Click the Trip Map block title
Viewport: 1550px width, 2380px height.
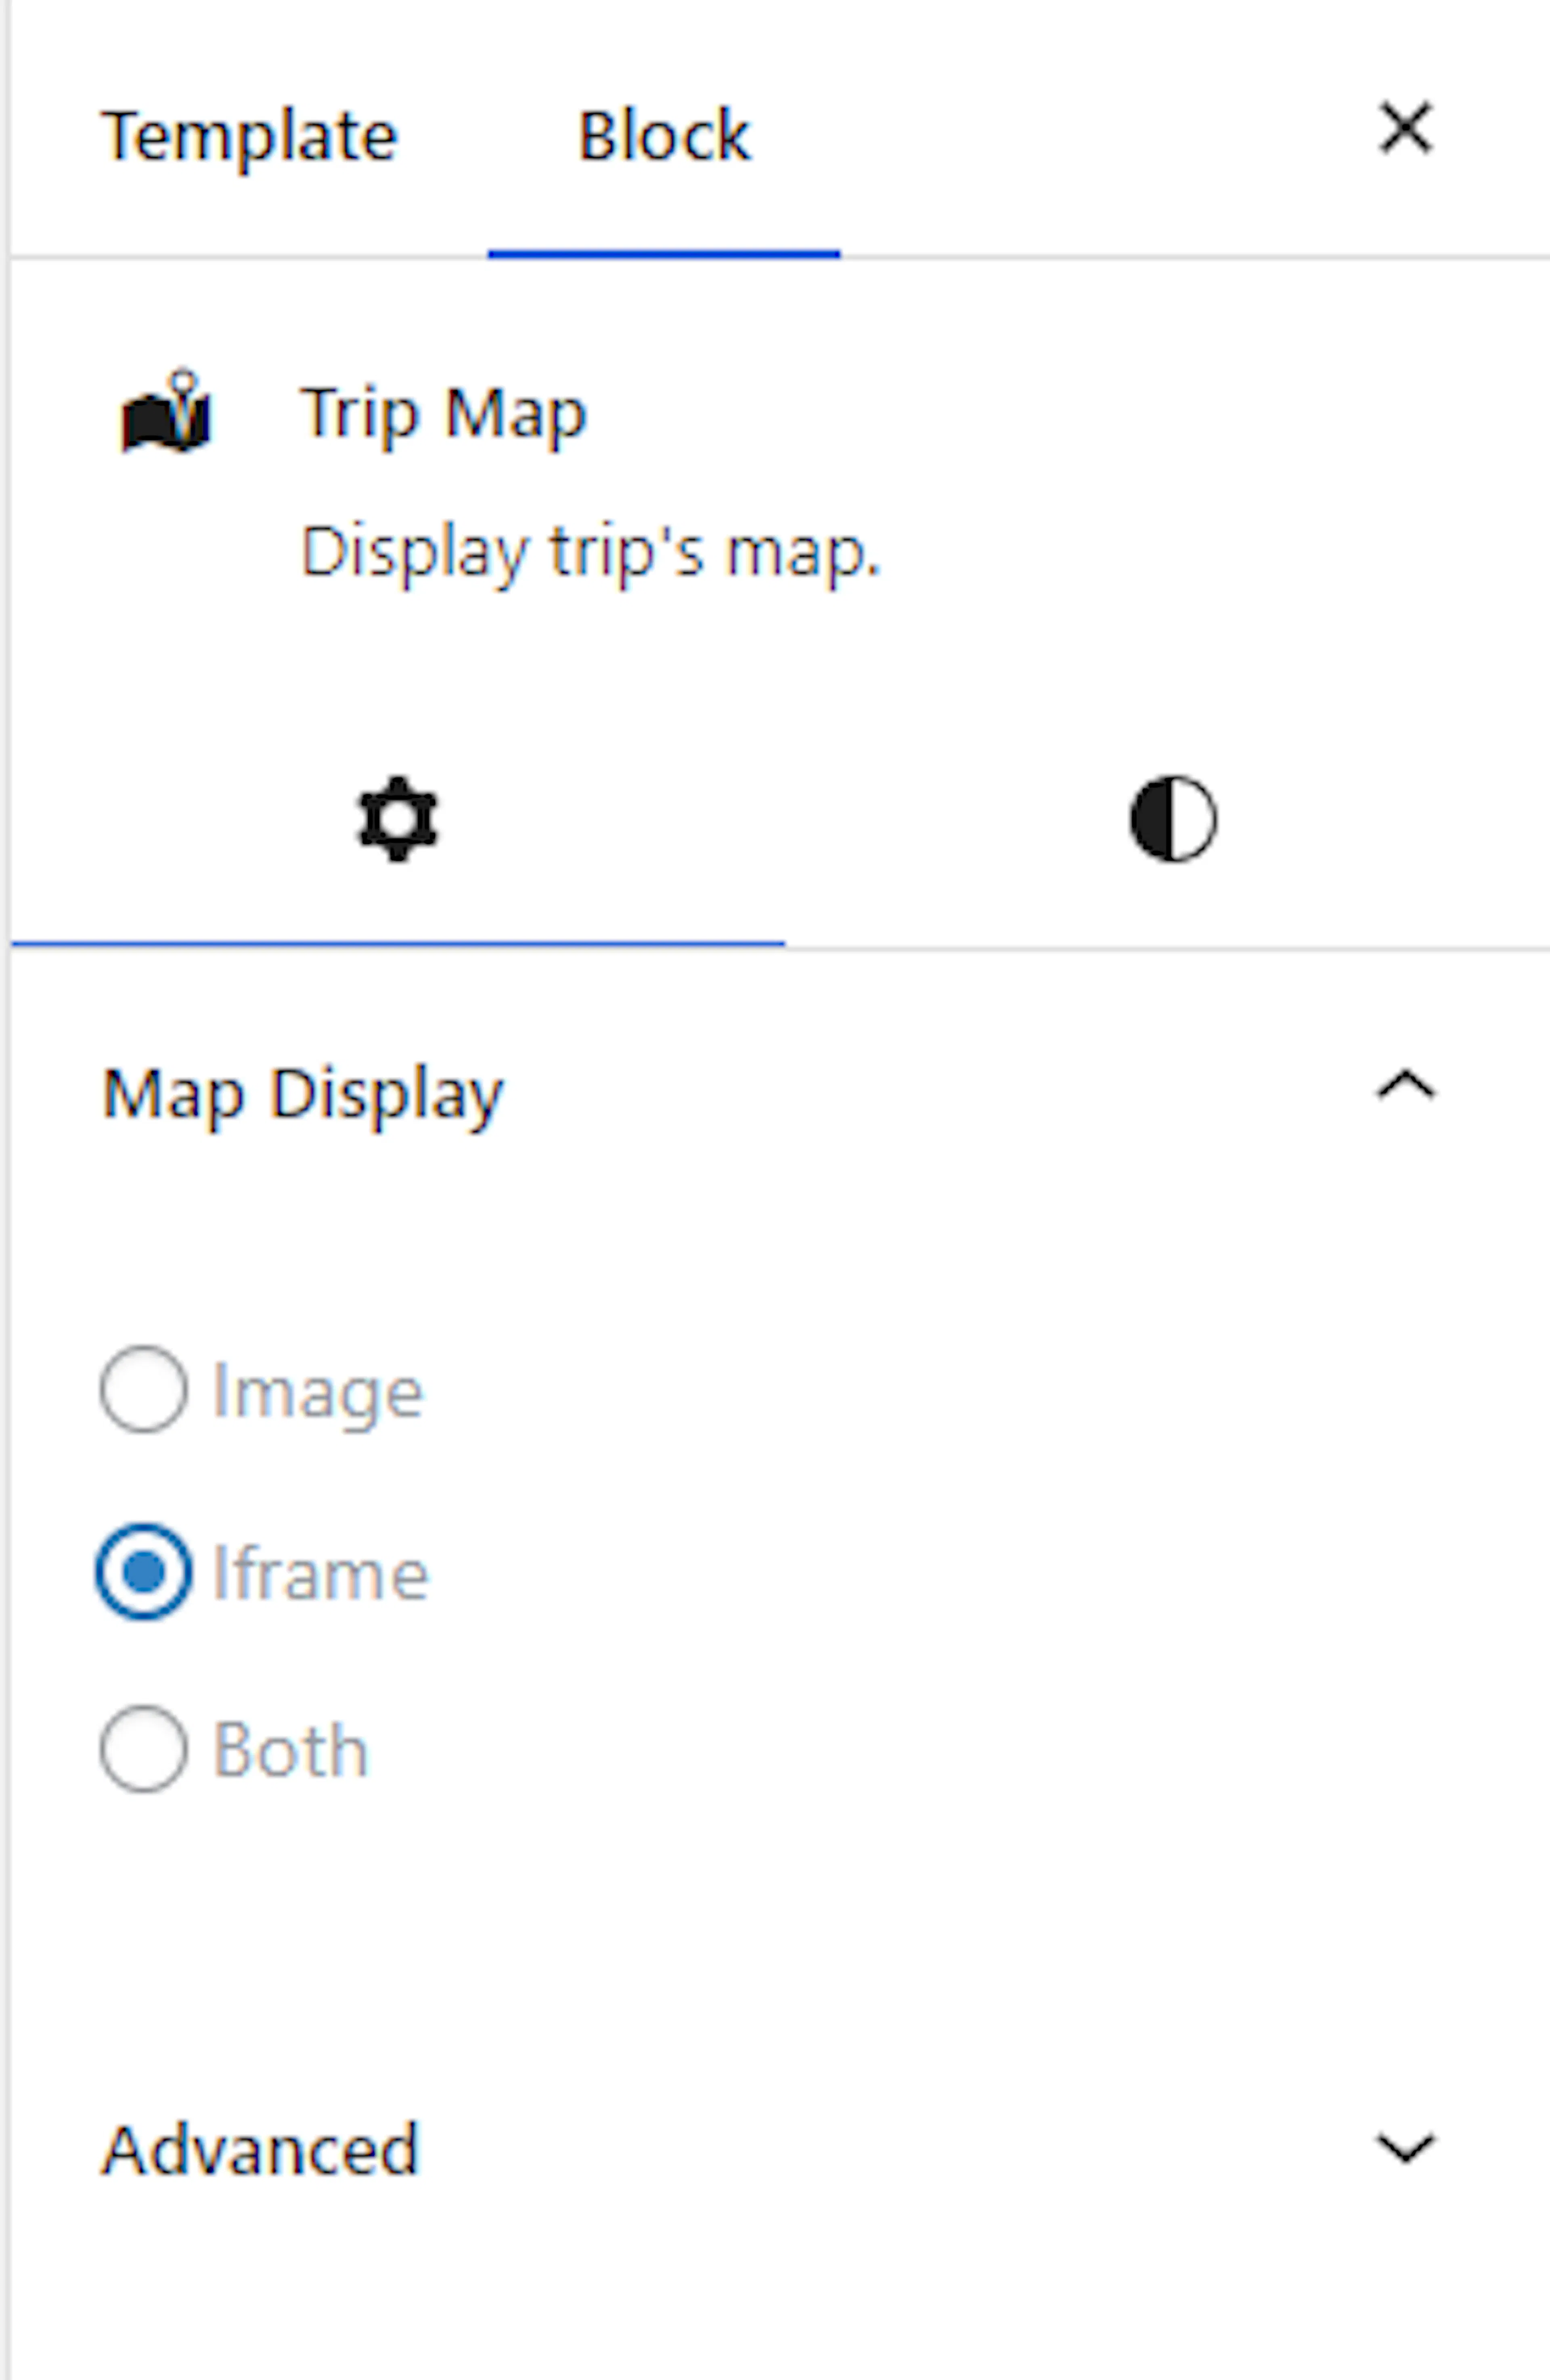(x=443, y=412)
